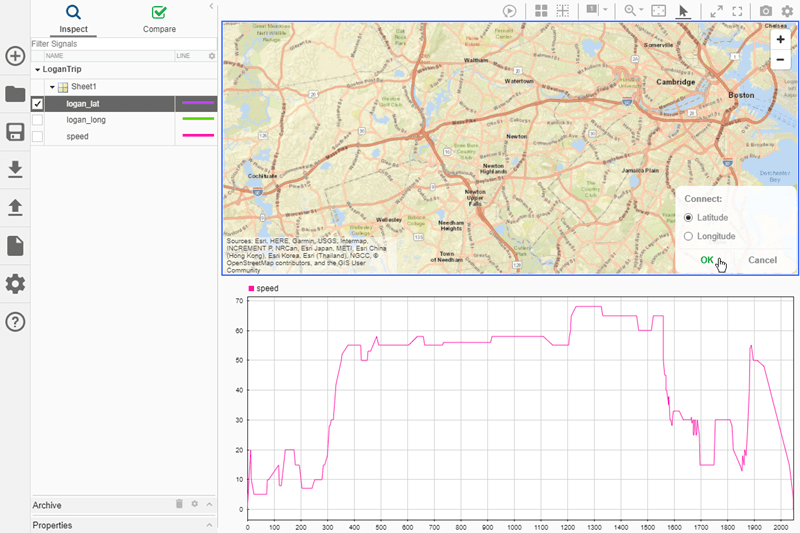Screen dimensions: 800x533
Task: Click the LINE column header
Action: point(183,56)
